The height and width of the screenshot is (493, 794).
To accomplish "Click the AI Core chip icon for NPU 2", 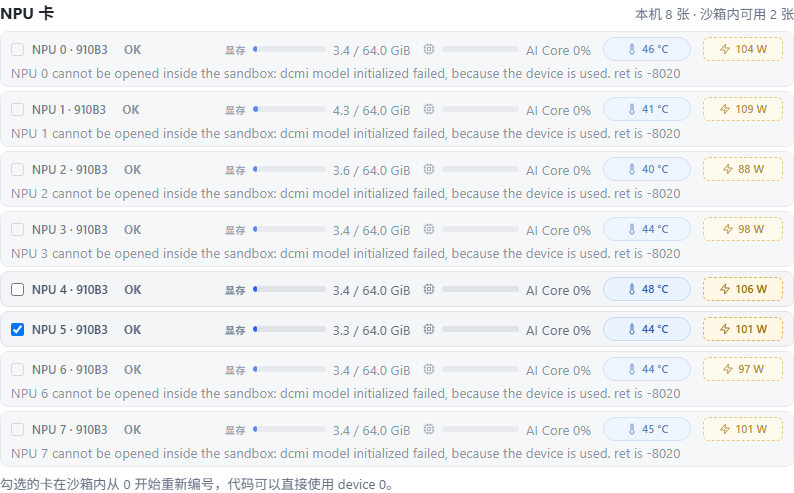I will 429,169.
